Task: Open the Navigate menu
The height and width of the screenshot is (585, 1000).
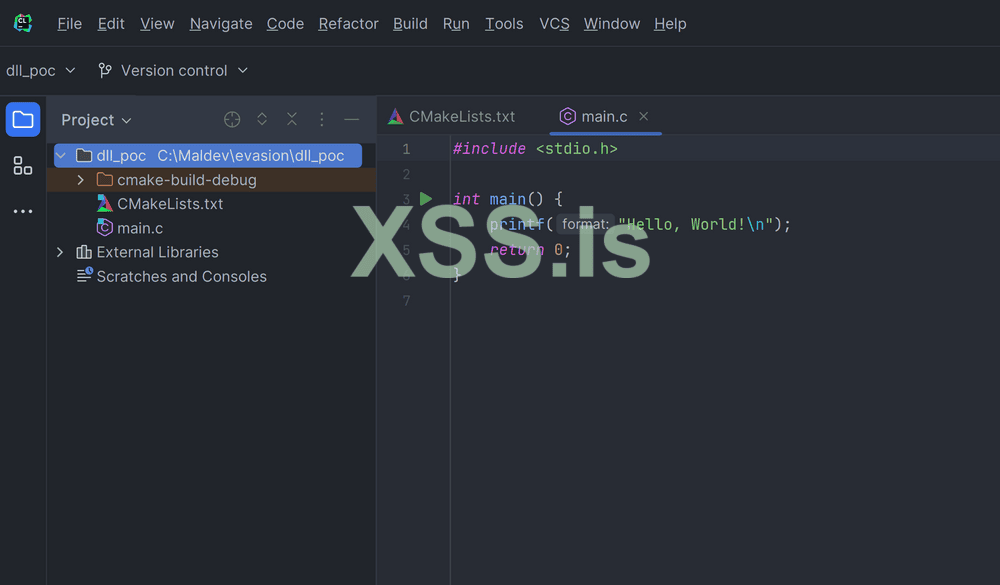Action: [x=221, y=24]
